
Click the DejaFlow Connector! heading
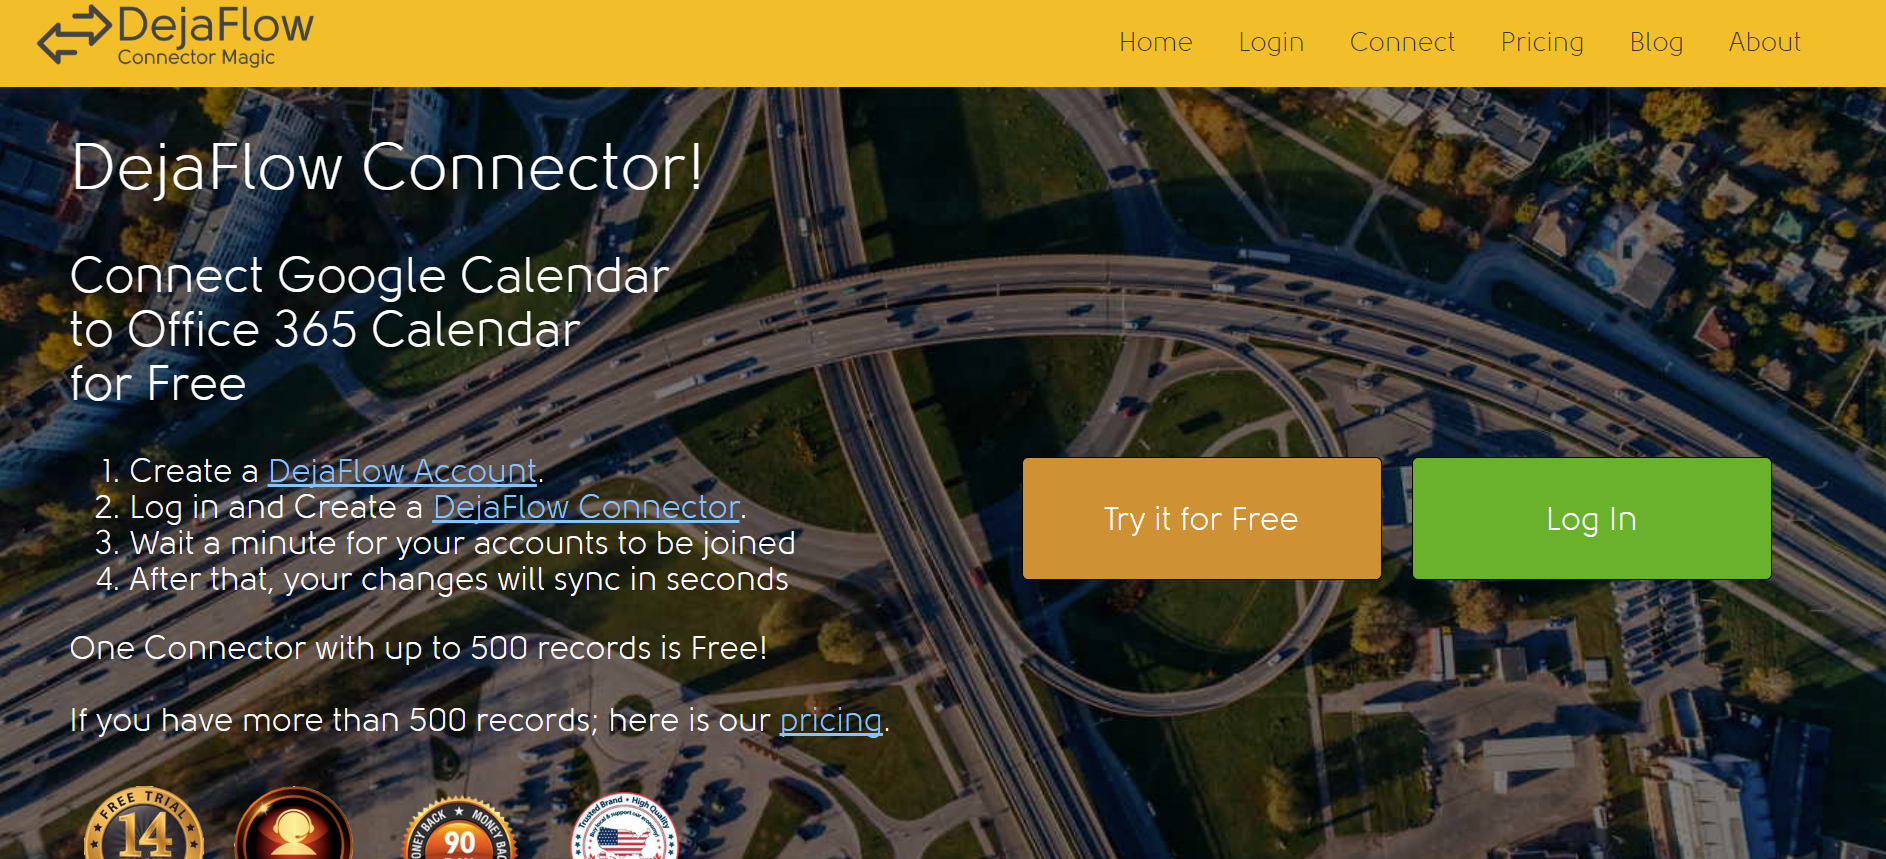pyautogui.click(x=388, y=167)
